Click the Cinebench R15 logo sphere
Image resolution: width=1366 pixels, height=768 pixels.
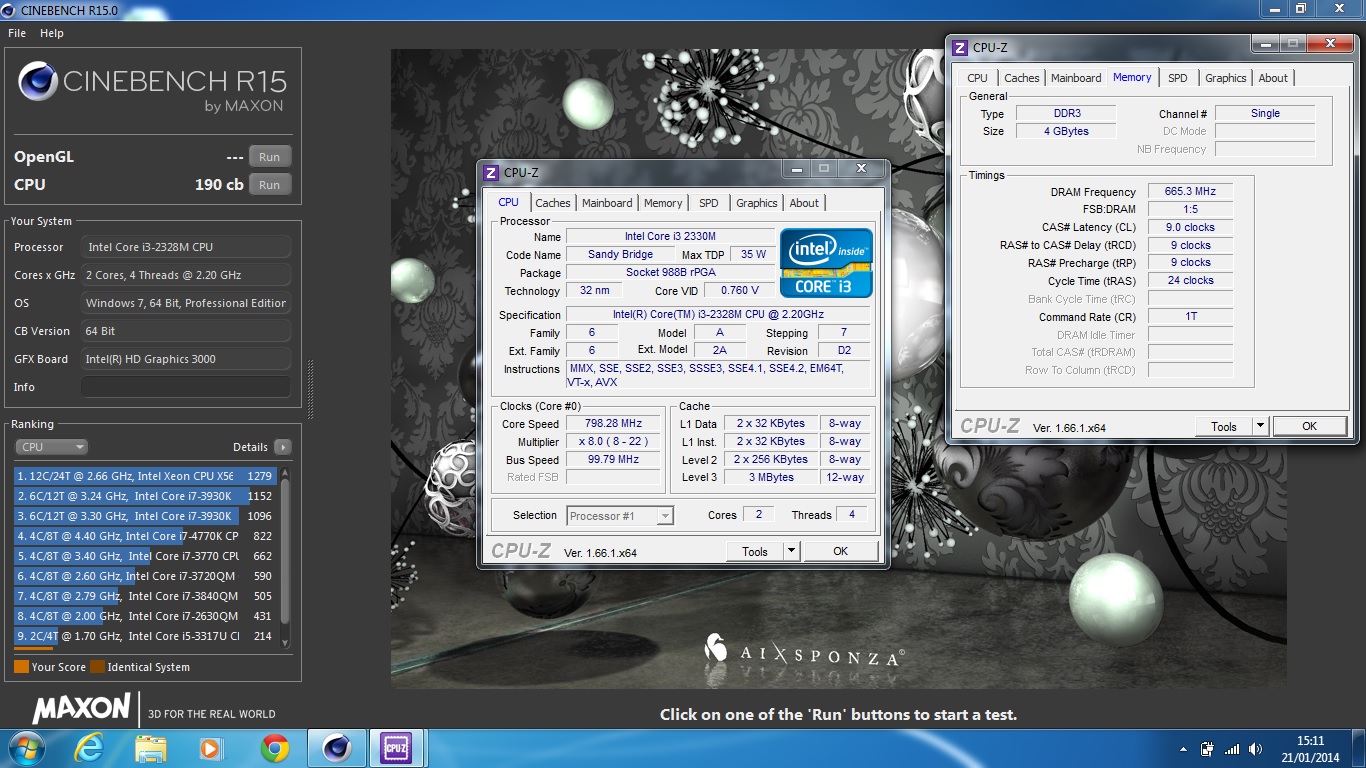[38, 82]
